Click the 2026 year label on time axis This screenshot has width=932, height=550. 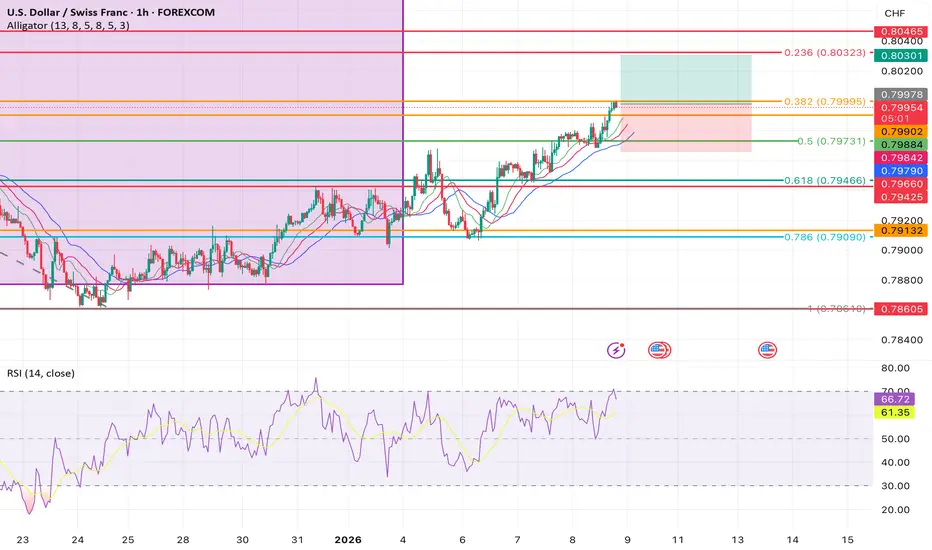pos(348,540)
